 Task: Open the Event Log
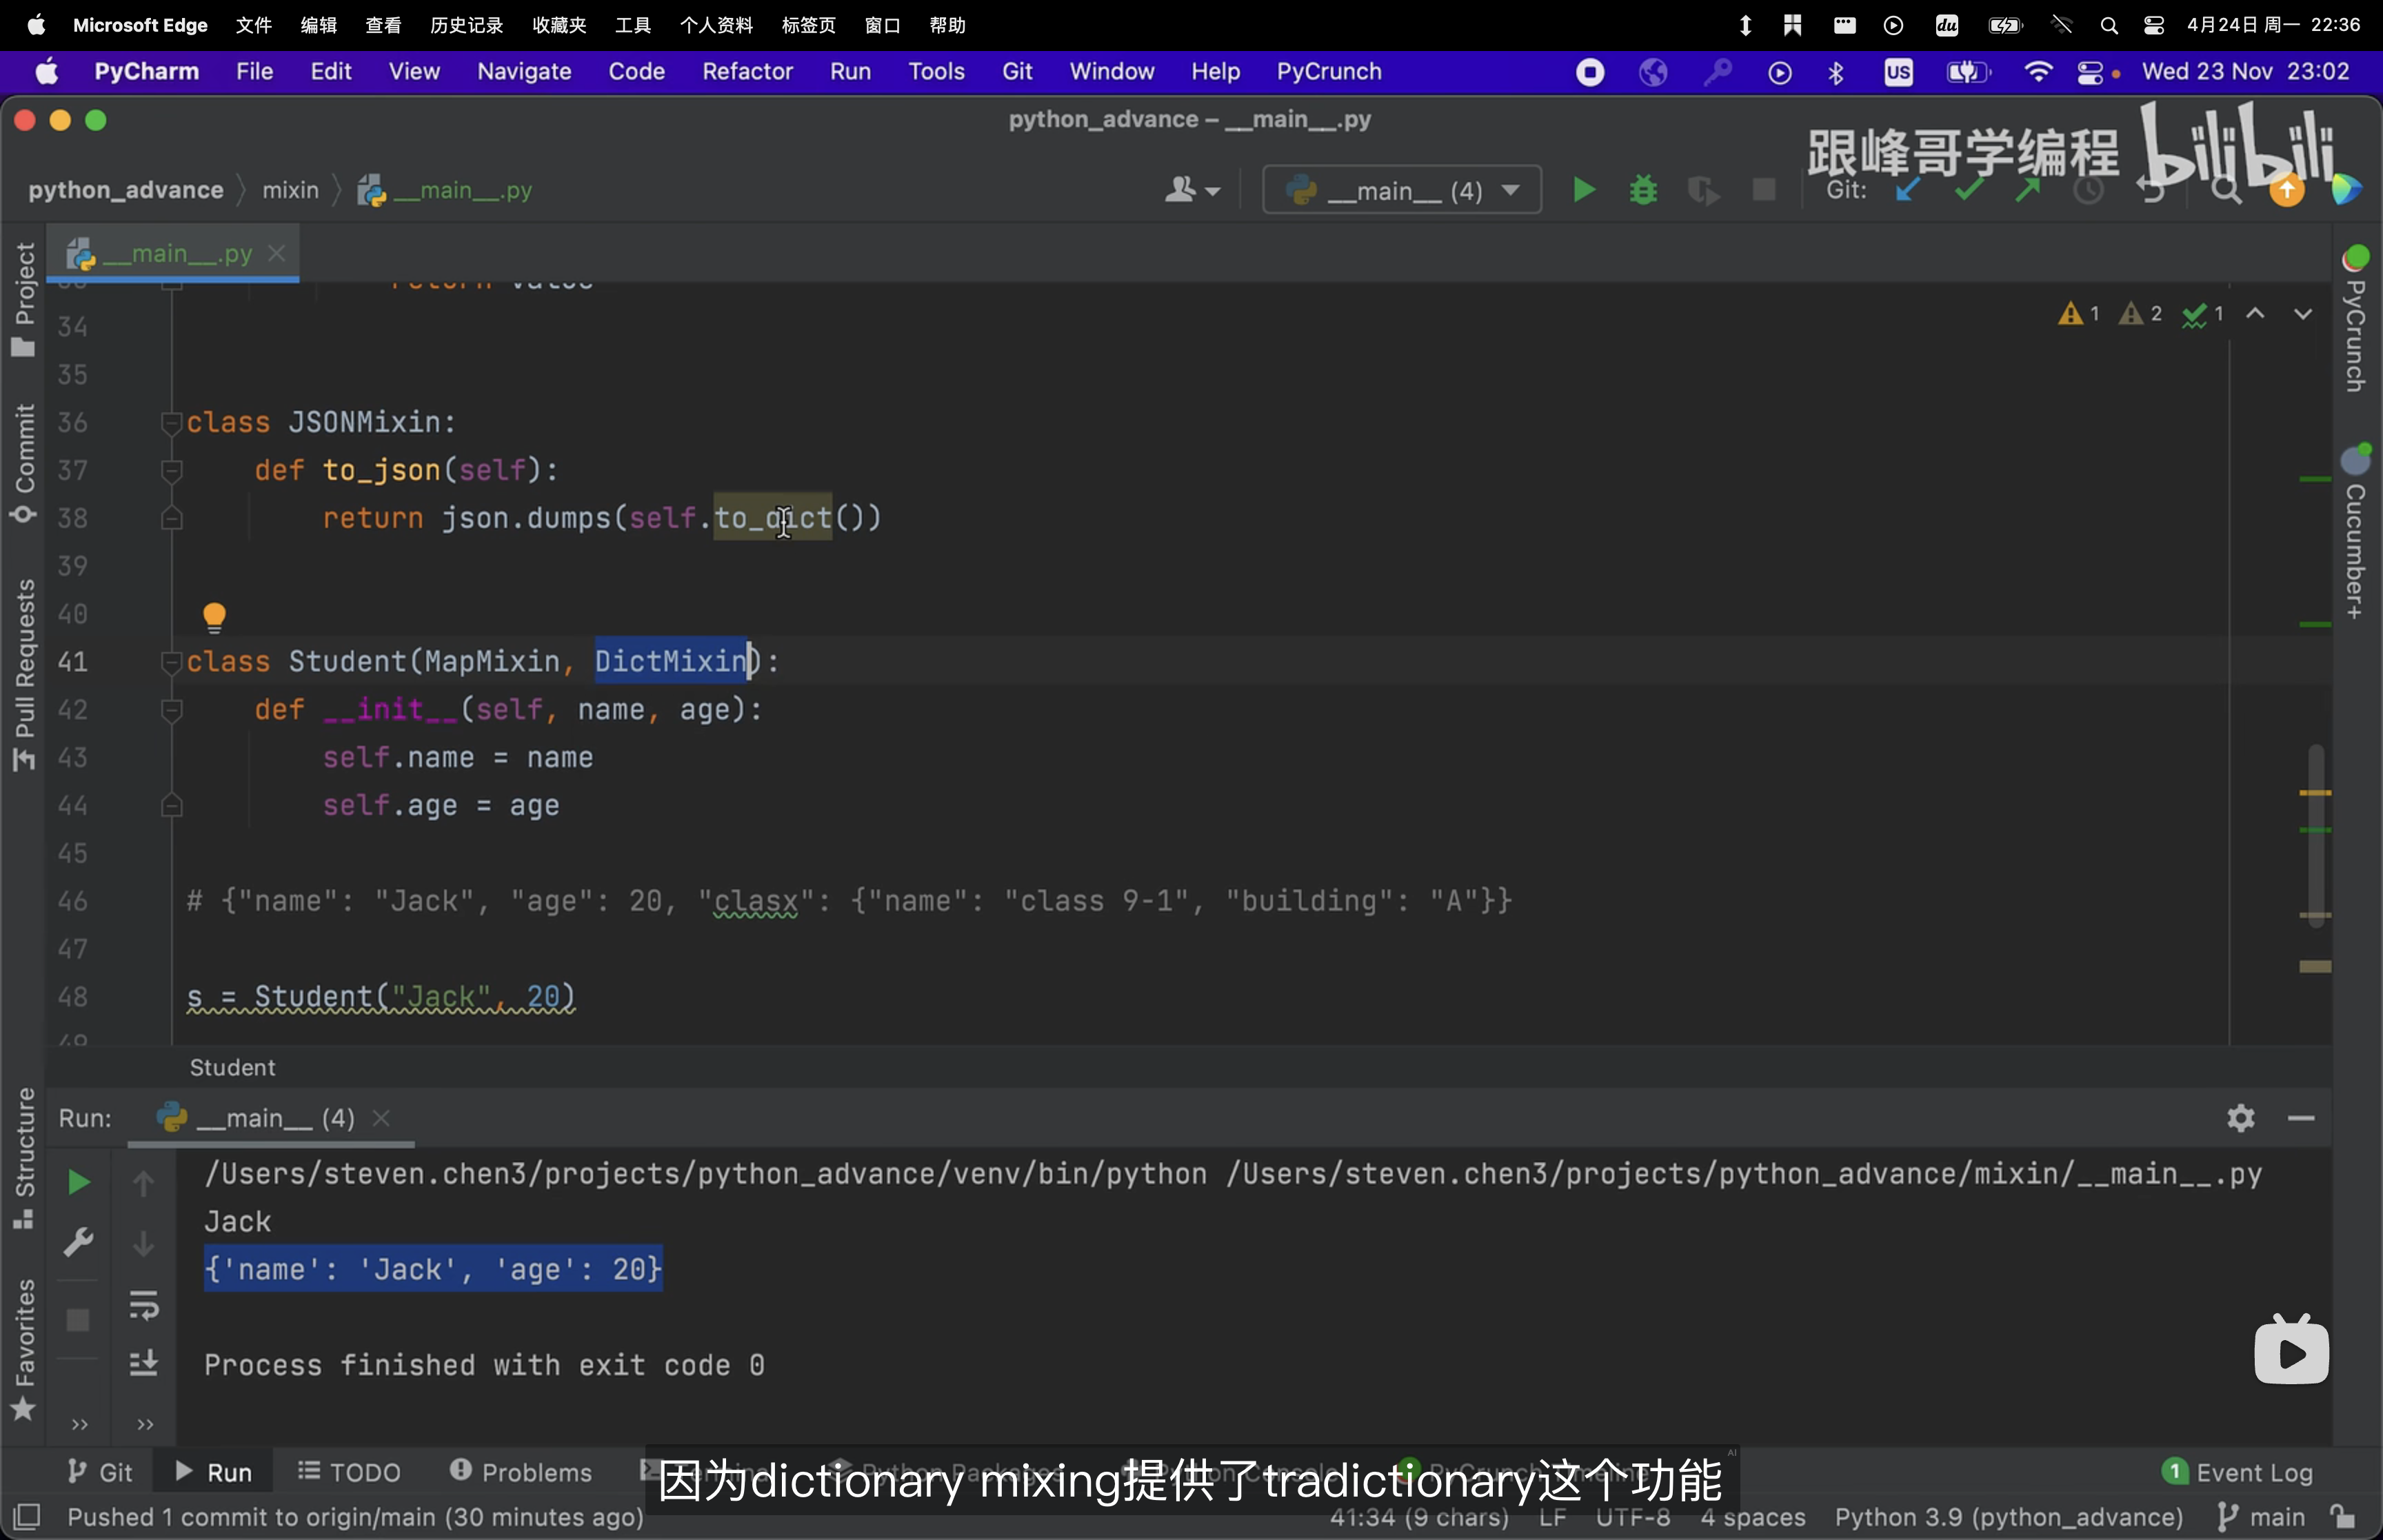click(x=2237, y=1472)
